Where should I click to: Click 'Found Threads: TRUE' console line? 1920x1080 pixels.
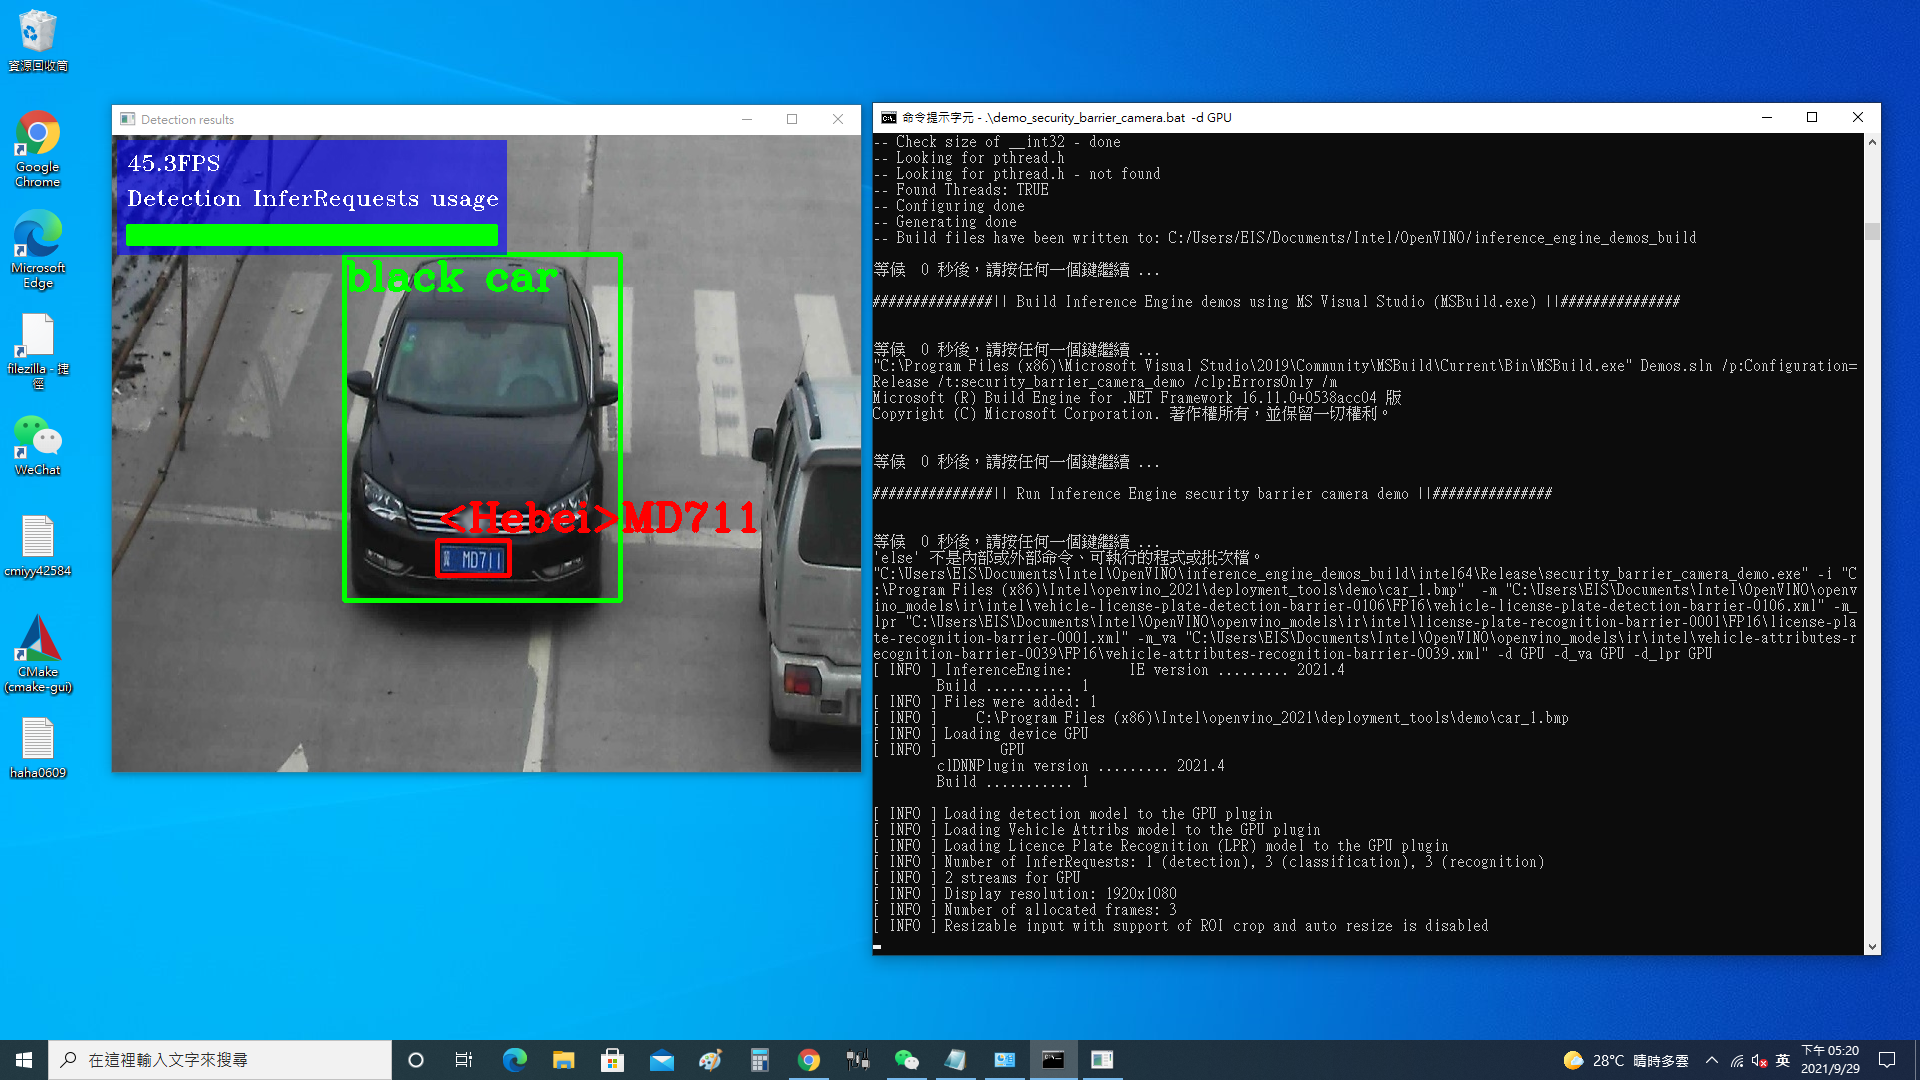tap(972, 190)
